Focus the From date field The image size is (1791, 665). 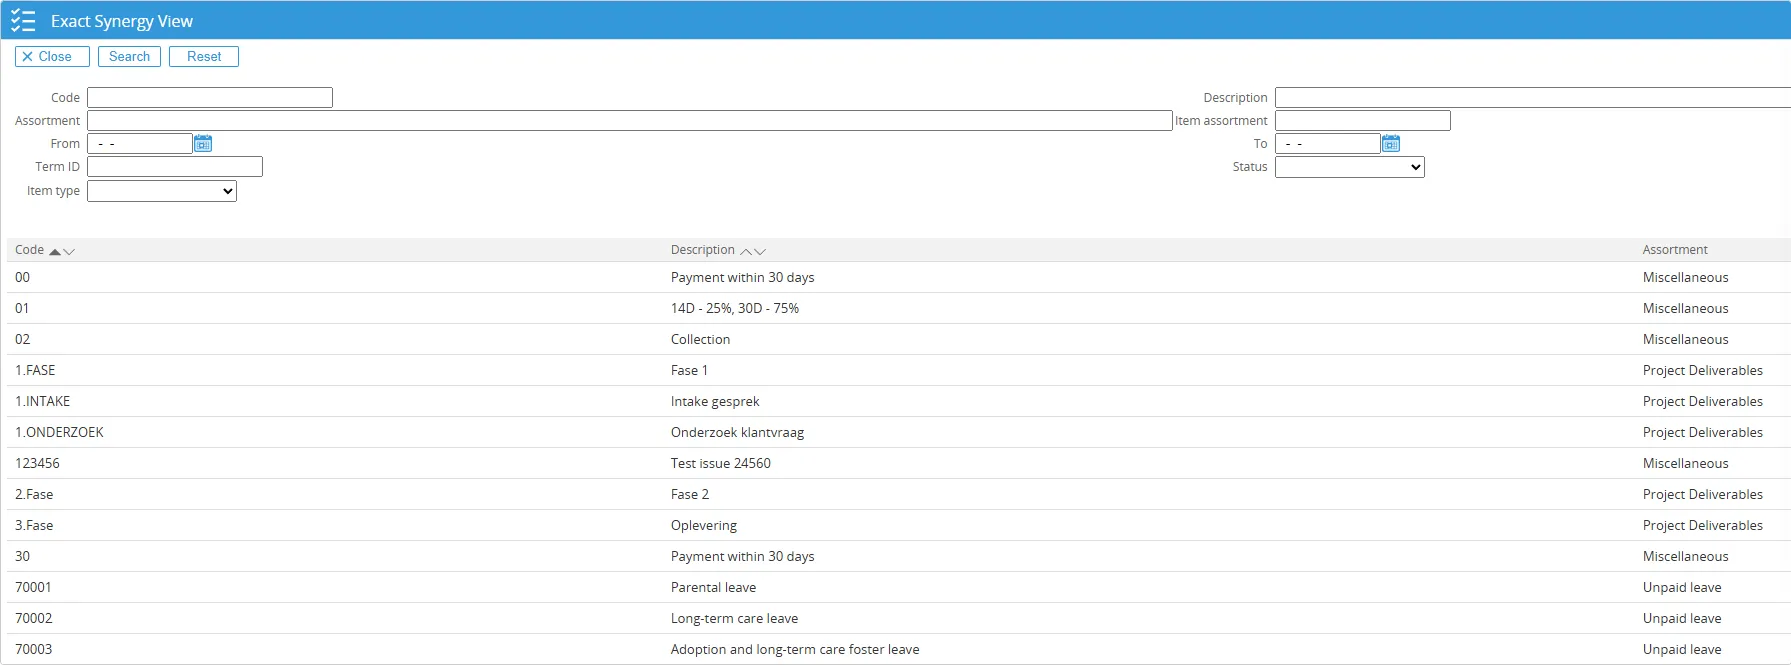(x=140, y=144)
